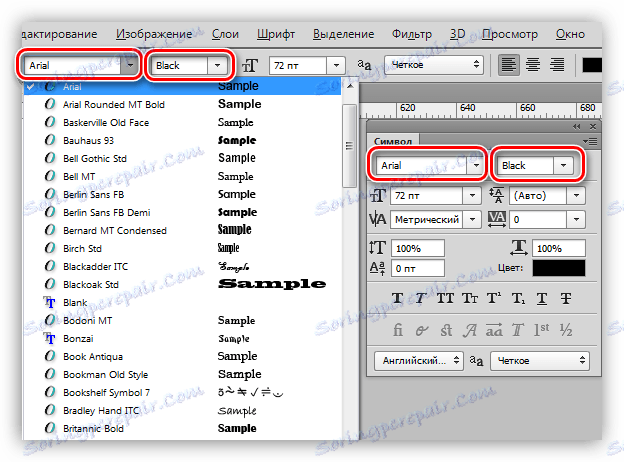Open the Символ panel flyout menu
Viewport: 624px width, 462px height.
click(590, 141)
